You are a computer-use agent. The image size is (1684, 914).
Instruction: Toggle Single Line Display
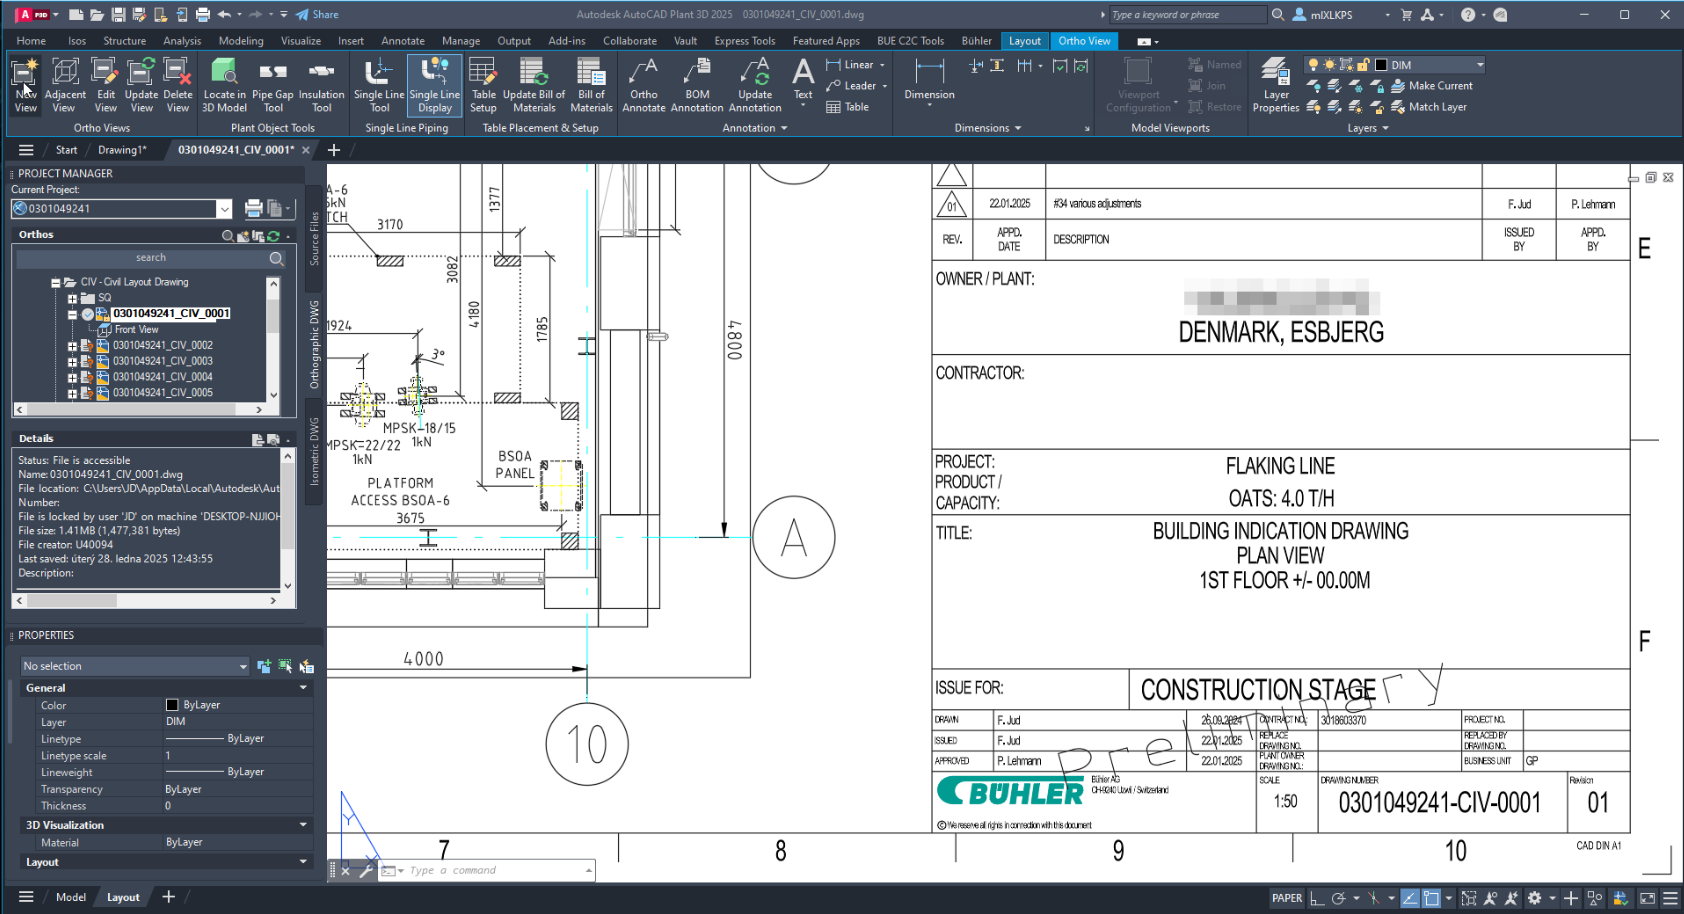(x=434, y=85)
